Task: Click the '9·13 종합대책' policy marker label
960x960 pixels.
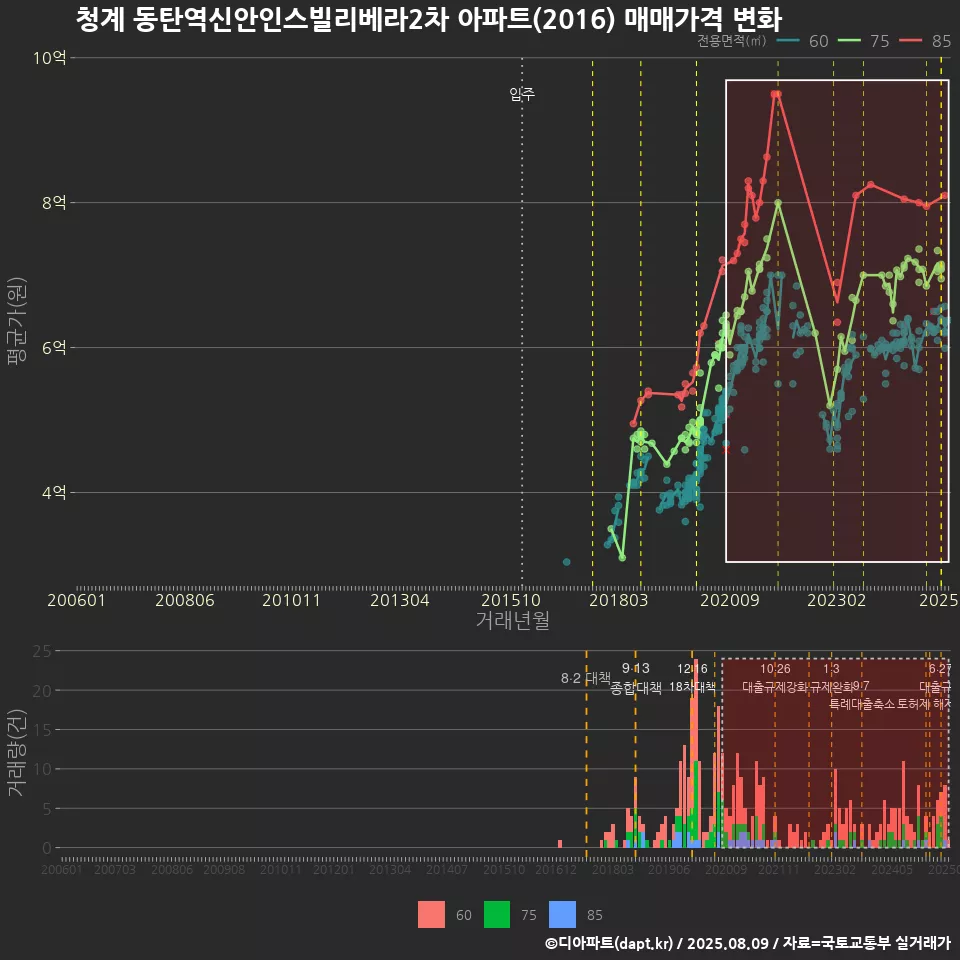Action: click(636, 678)
